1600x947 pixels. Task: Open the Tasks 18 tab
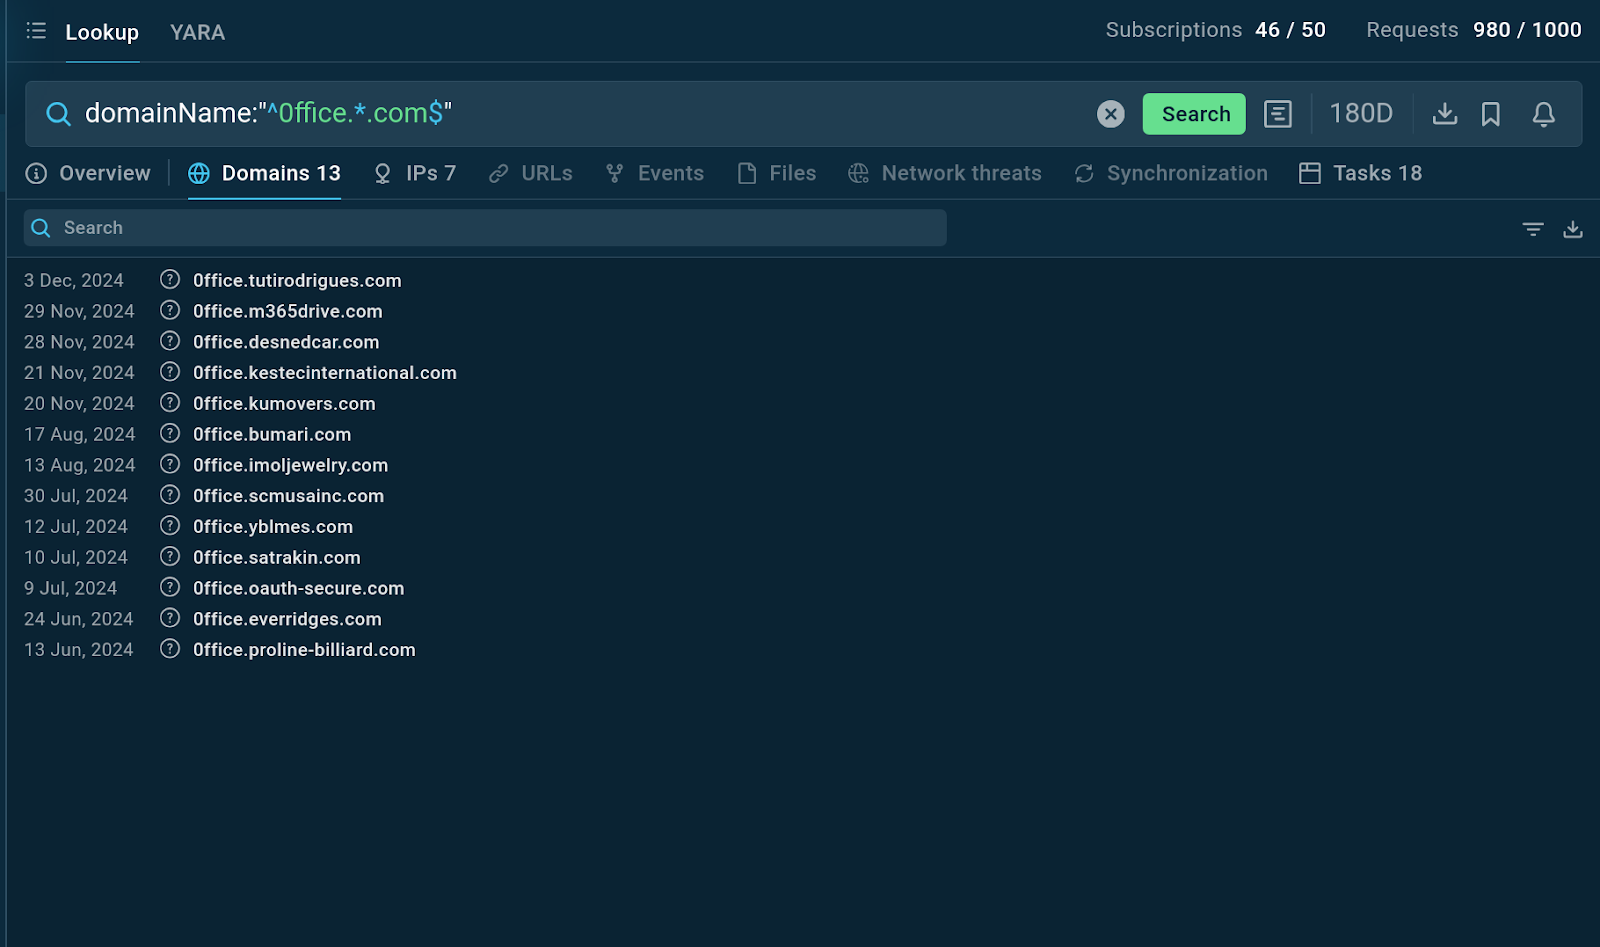1360,173
